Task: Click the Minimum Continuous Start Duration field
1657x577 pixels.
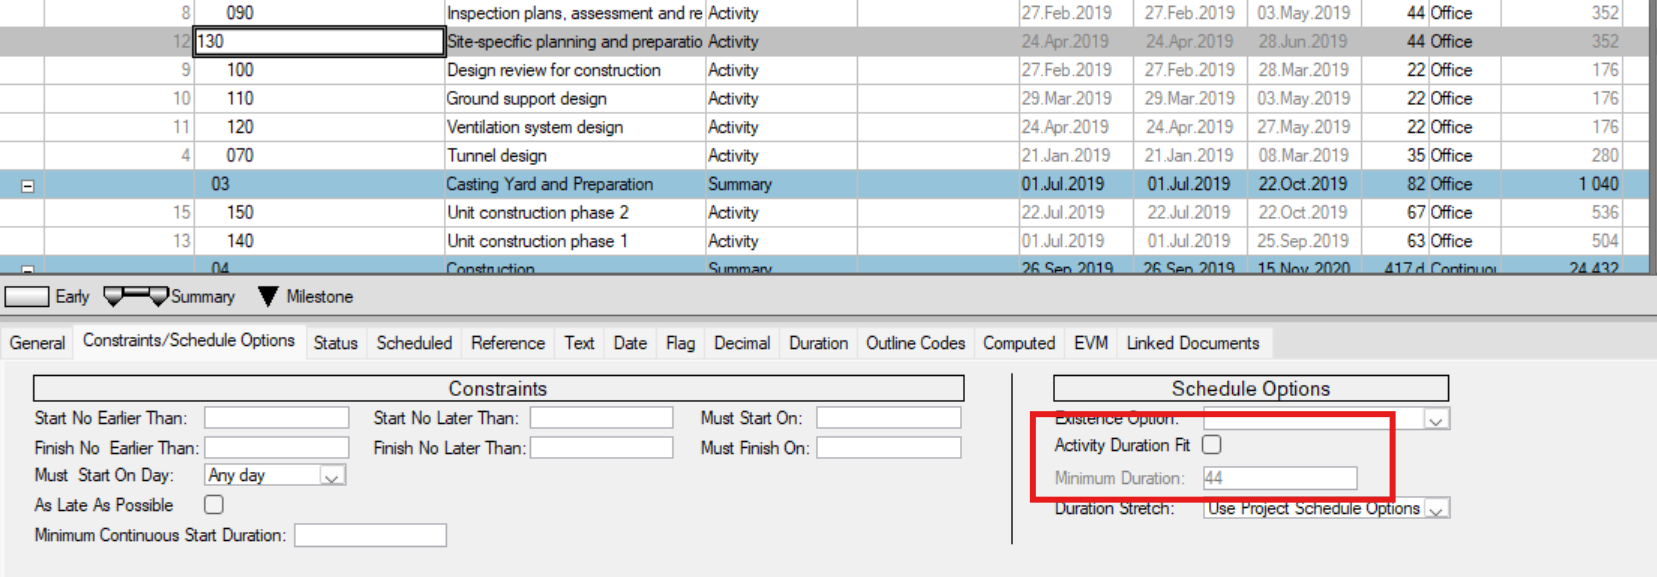Action: click(x=370, y=536)
